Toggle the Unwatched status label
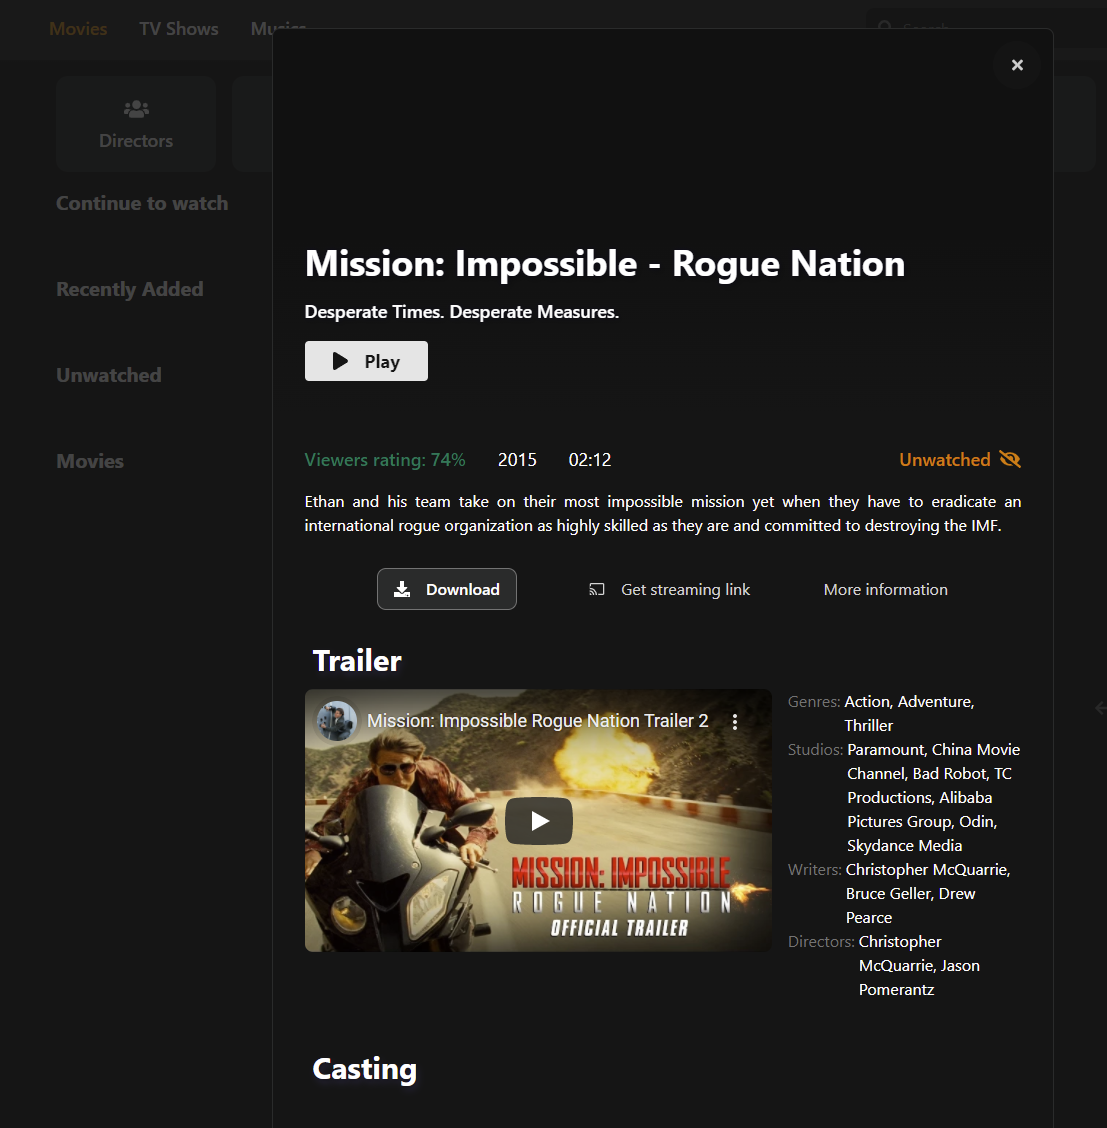1107x1128 pixels. (x=944, y=460)
